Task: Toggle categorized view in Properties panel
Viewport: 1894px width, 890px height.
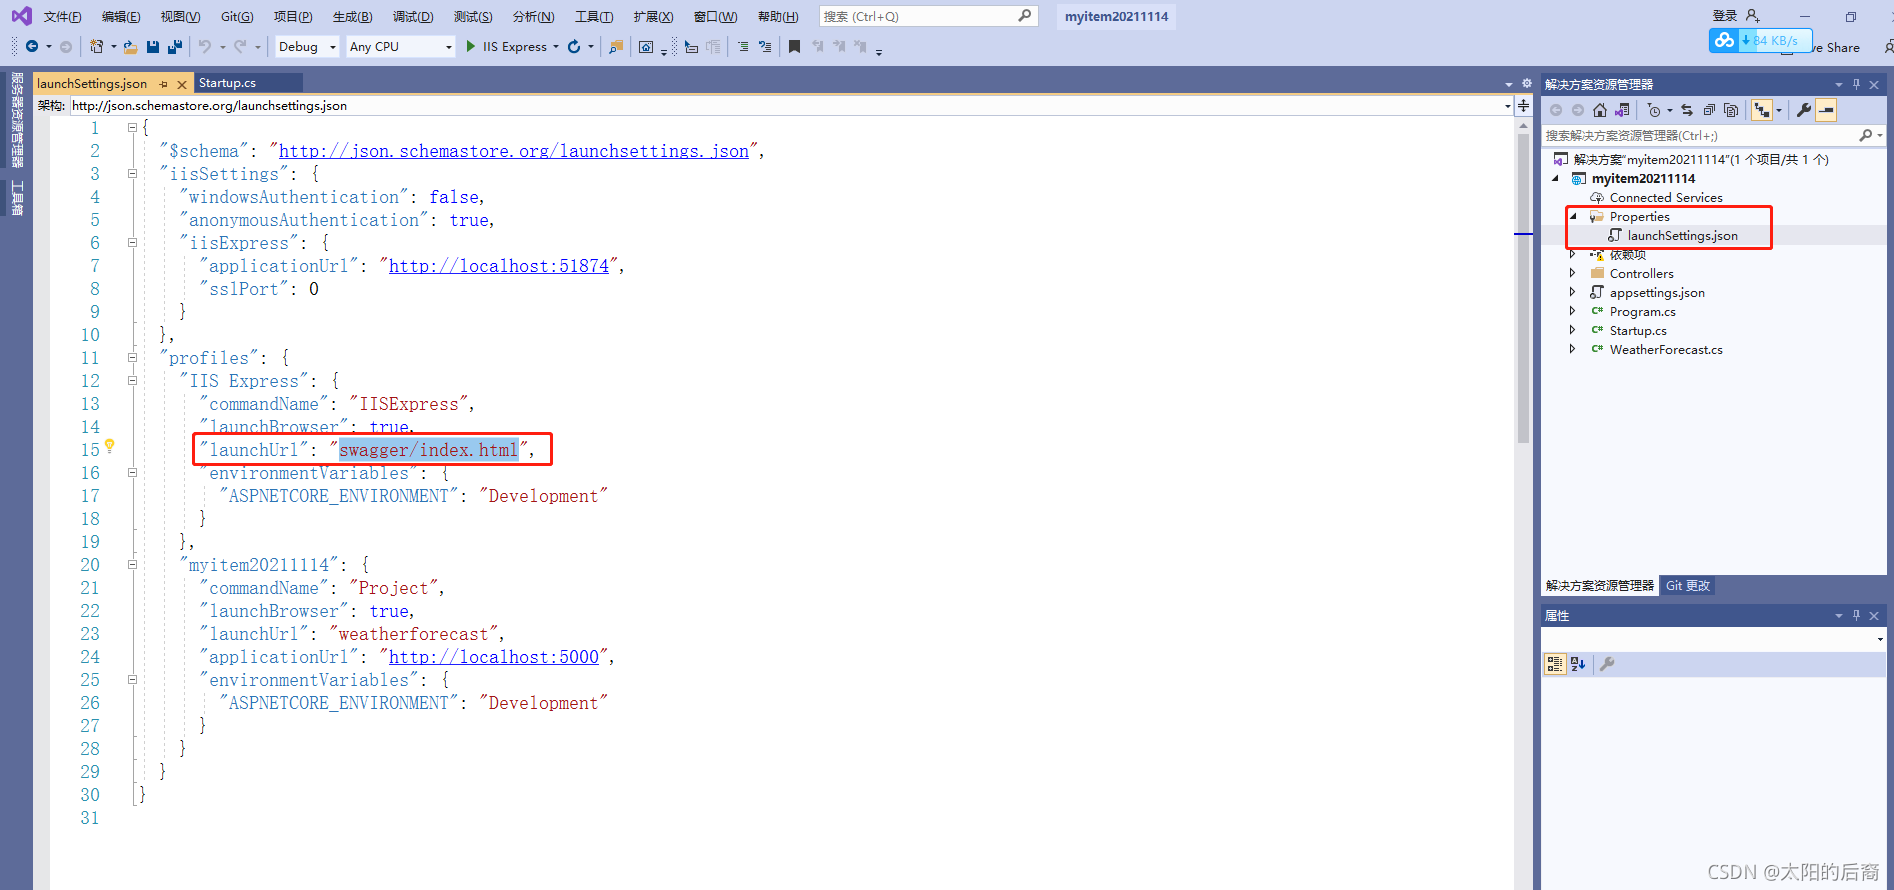Action: pos(1555,664)
